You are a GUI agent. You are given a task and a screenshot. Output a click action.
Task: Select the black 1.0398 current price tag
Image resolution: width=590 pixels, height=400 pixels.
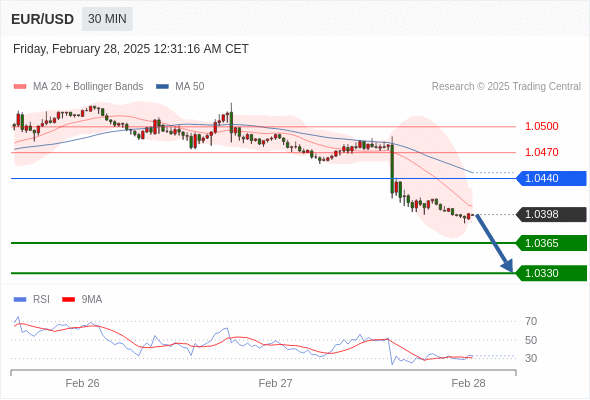click(551, 214)
